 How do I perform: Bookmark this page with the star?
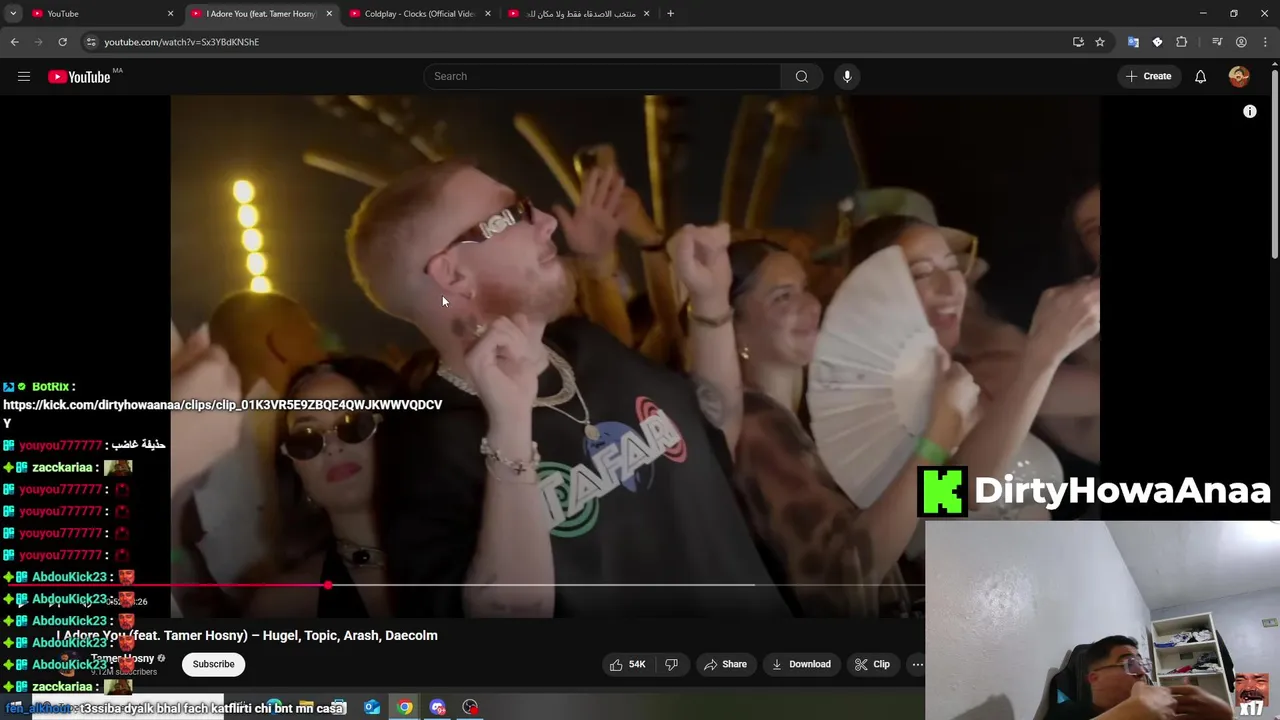tap(1100, 42)
